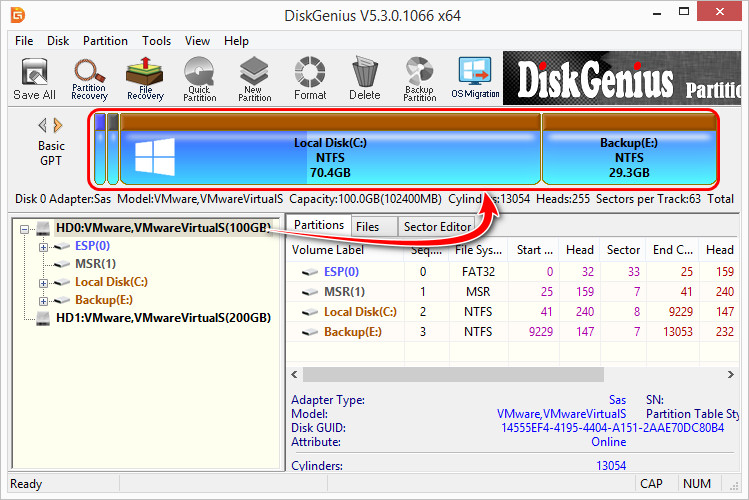Open the Partition Recovery tool

(89, 79)
